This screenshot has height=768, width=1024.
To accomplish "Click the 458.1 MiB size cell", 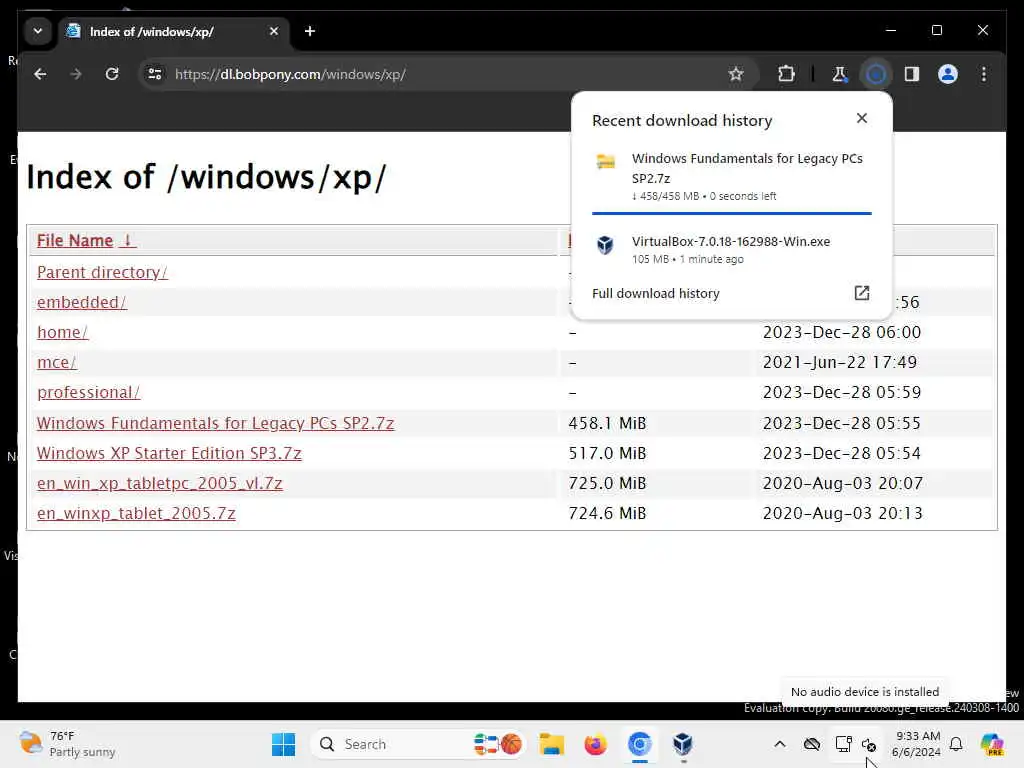I will 607,423.
